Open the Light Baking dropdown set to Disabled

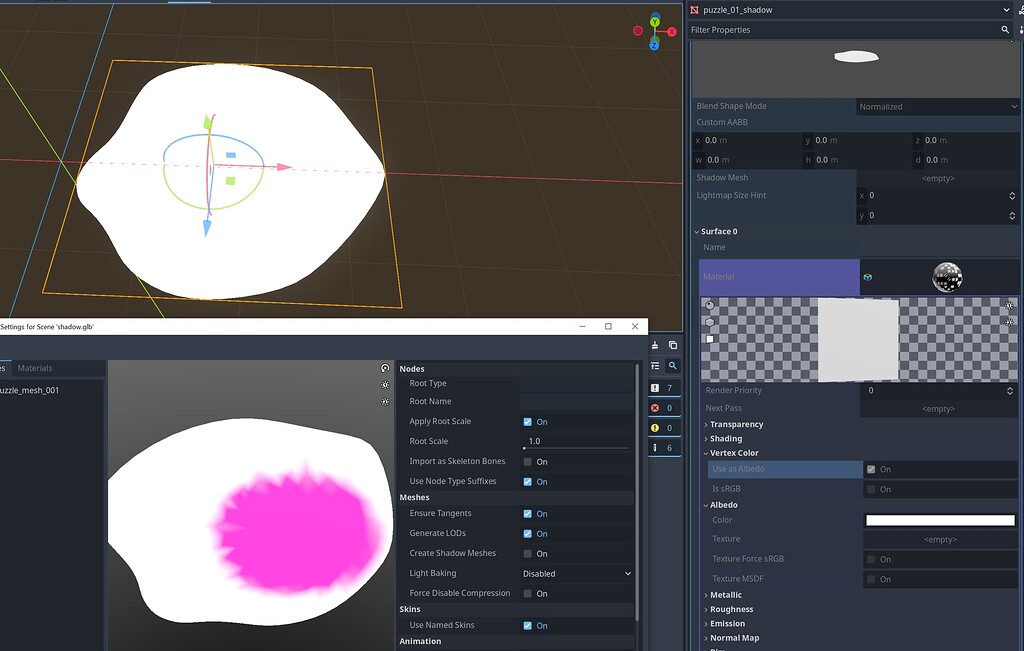(575, 572)
